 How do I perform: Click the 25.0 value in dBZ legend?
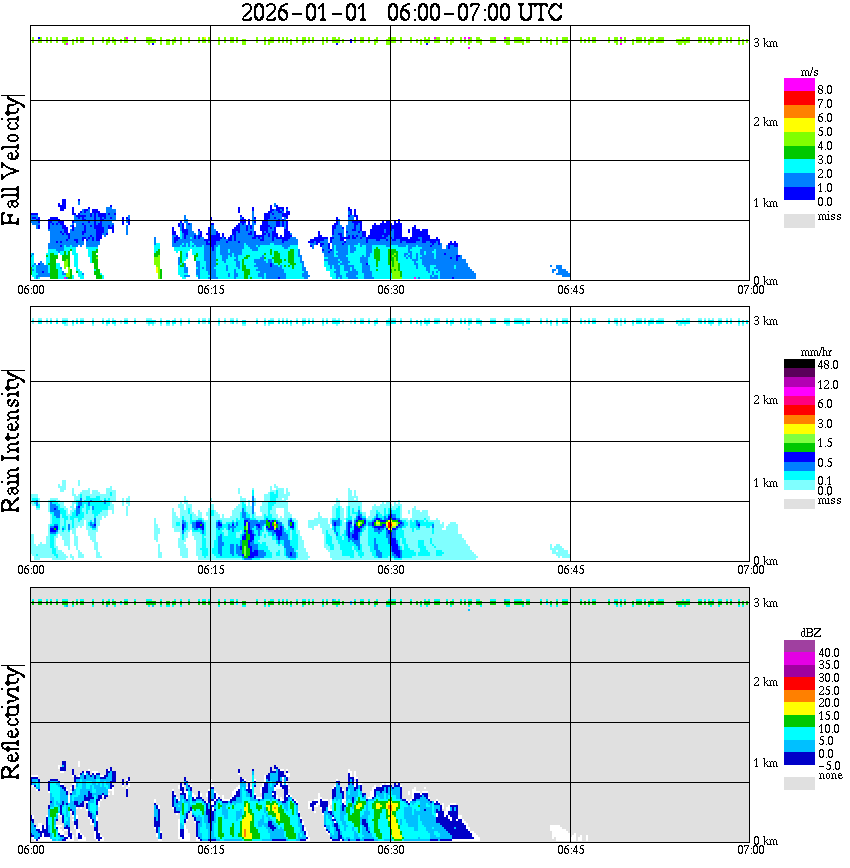pyautogui.click(x=829, y=690)
